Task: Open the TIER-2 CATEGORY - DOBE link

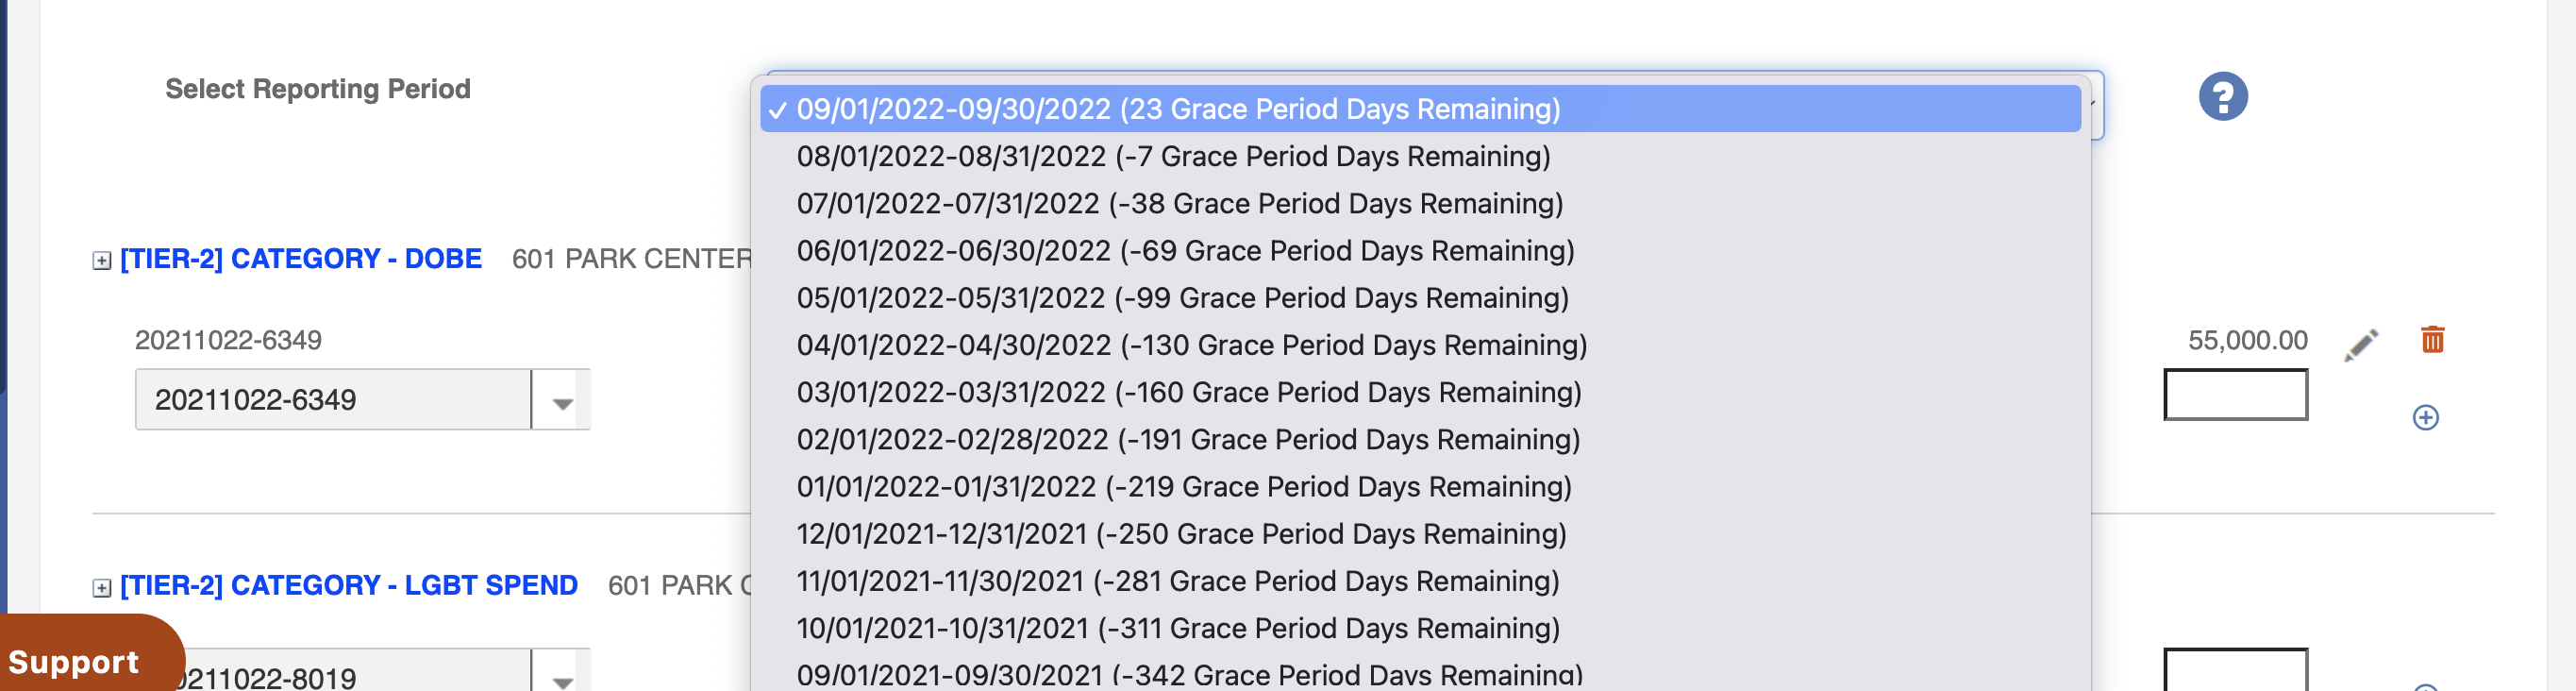Action: pyautogui.click(x=301, y=259)
